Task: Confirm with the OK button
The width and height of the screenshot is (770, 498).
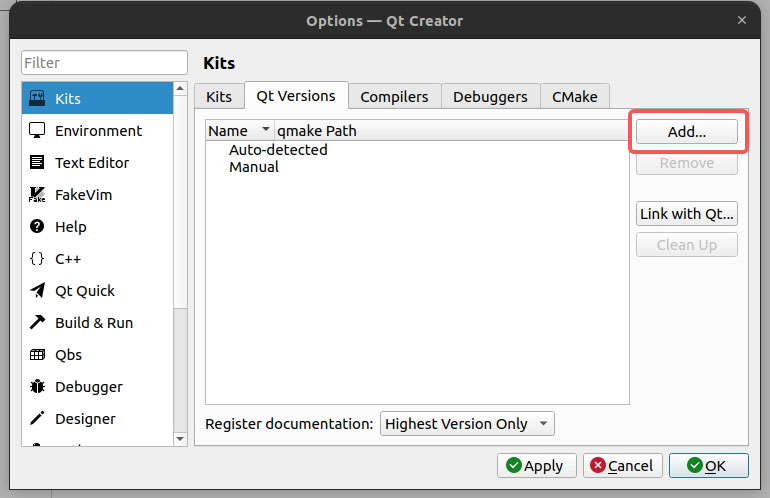Action: (709, 466)
